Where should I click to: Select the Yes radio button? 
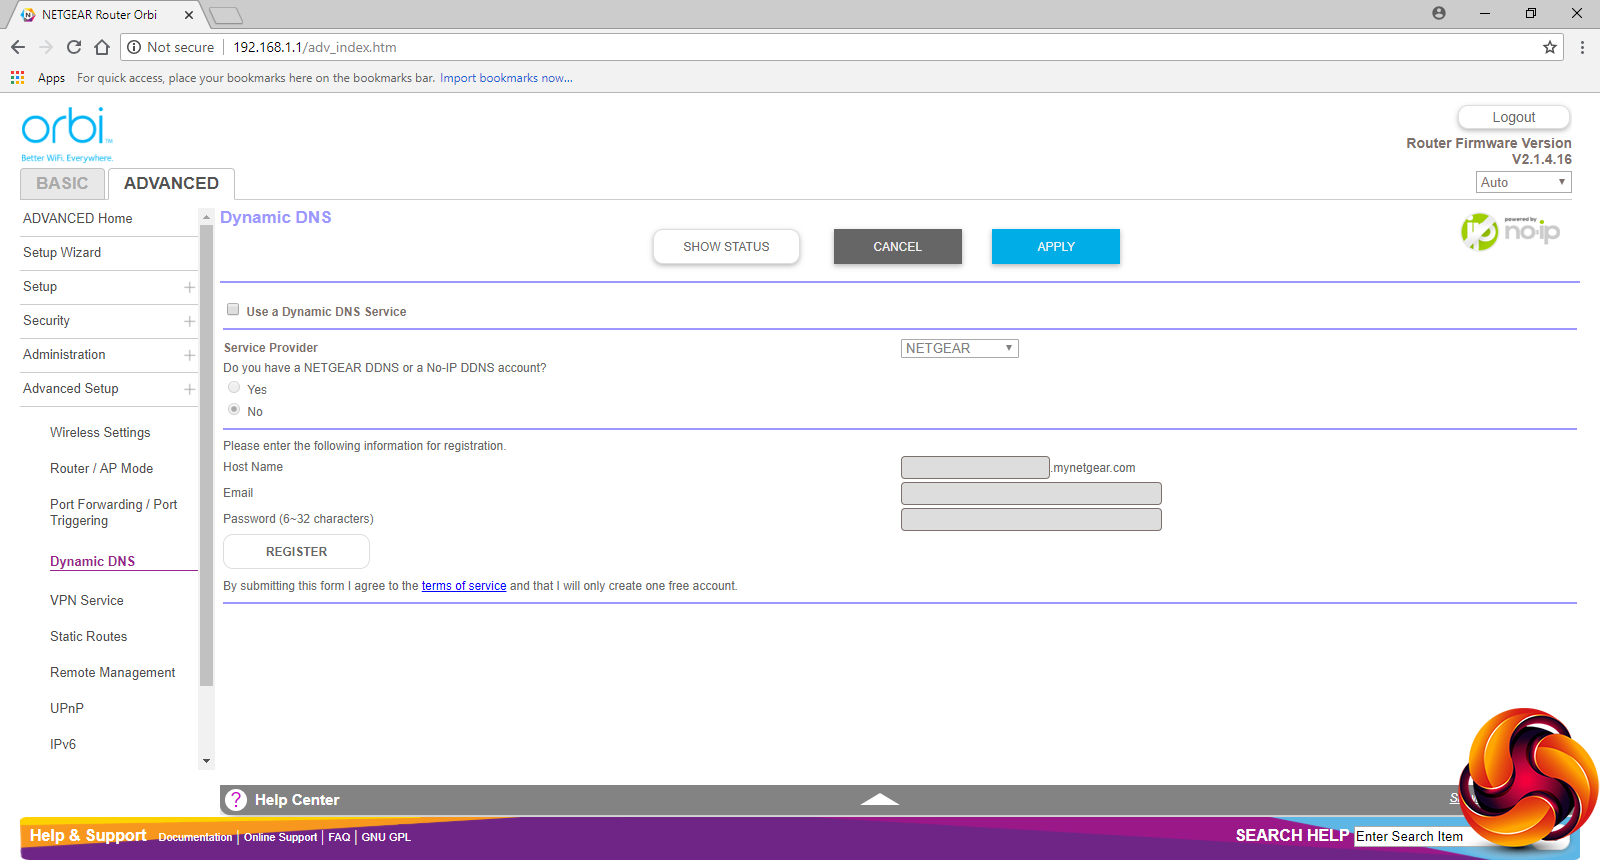234,388
